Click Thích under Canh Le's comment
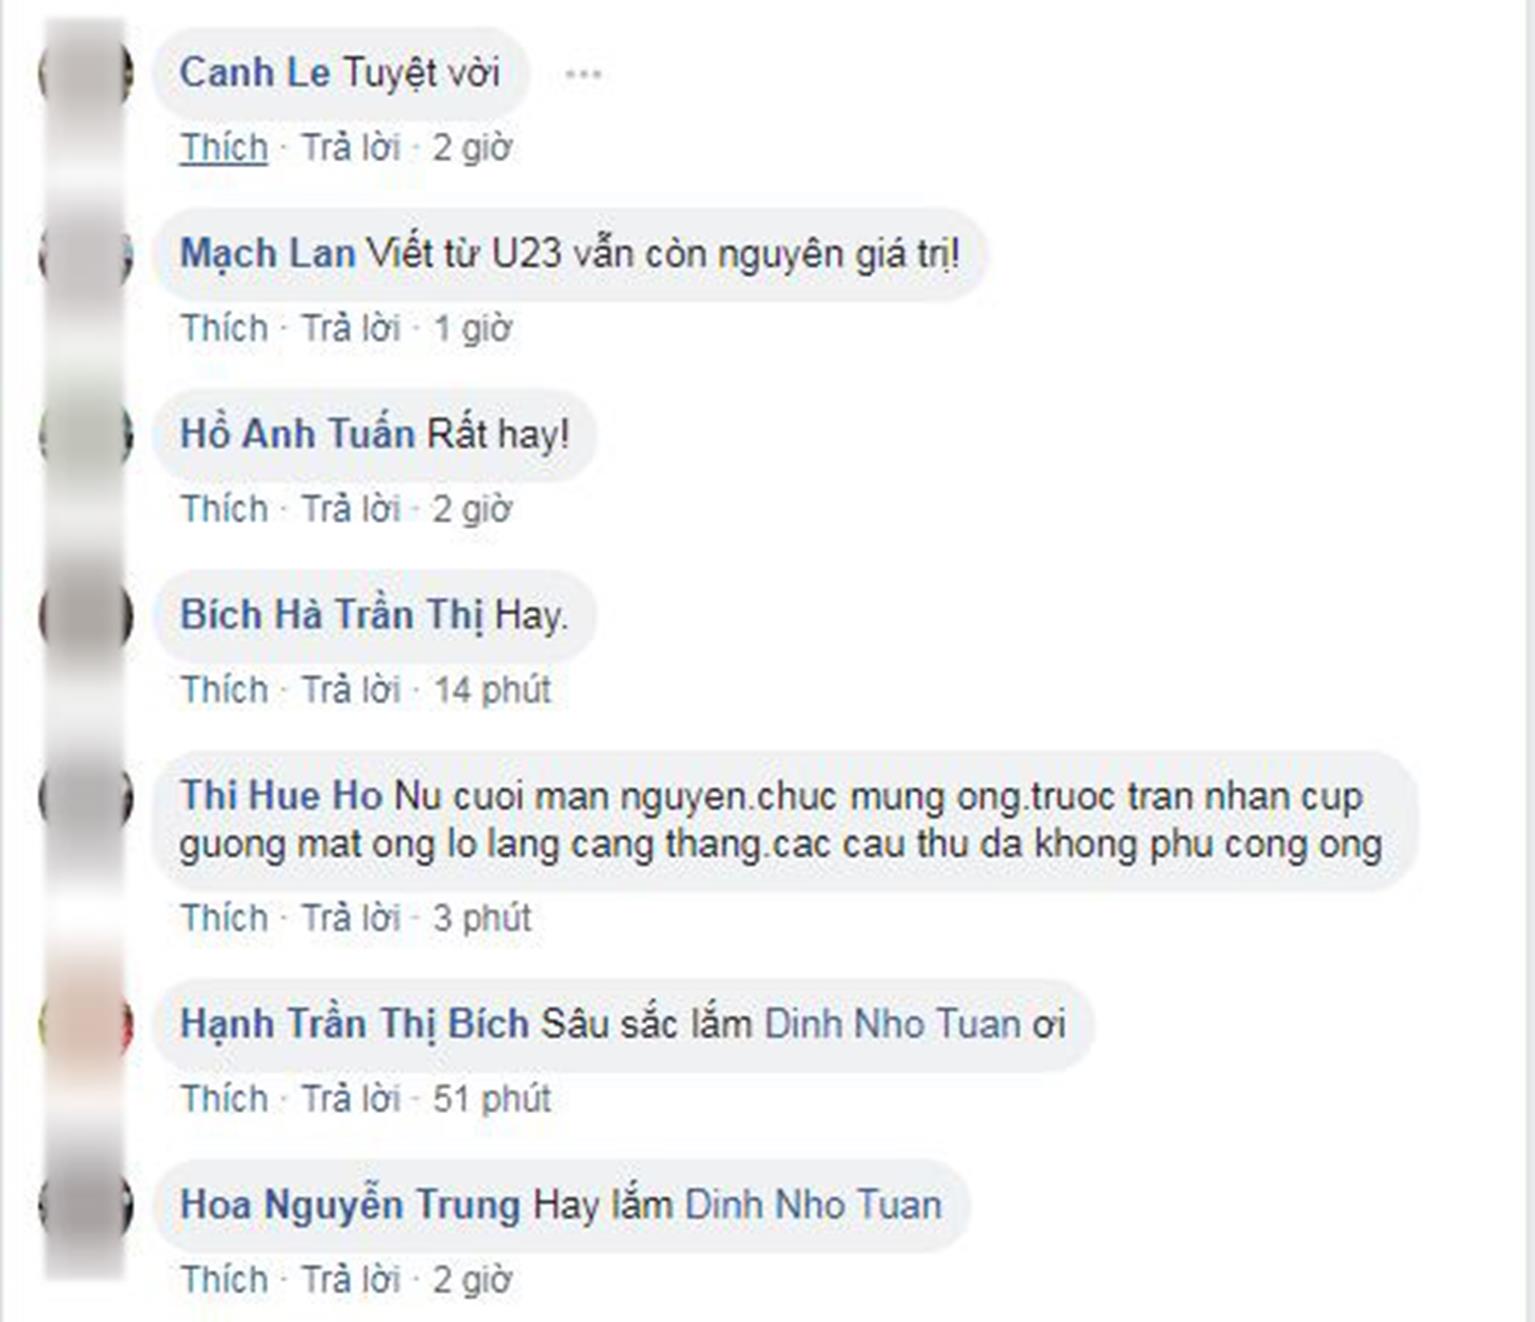The image size is (1535, 1322). pyautogui.click(x=224, y=148)
